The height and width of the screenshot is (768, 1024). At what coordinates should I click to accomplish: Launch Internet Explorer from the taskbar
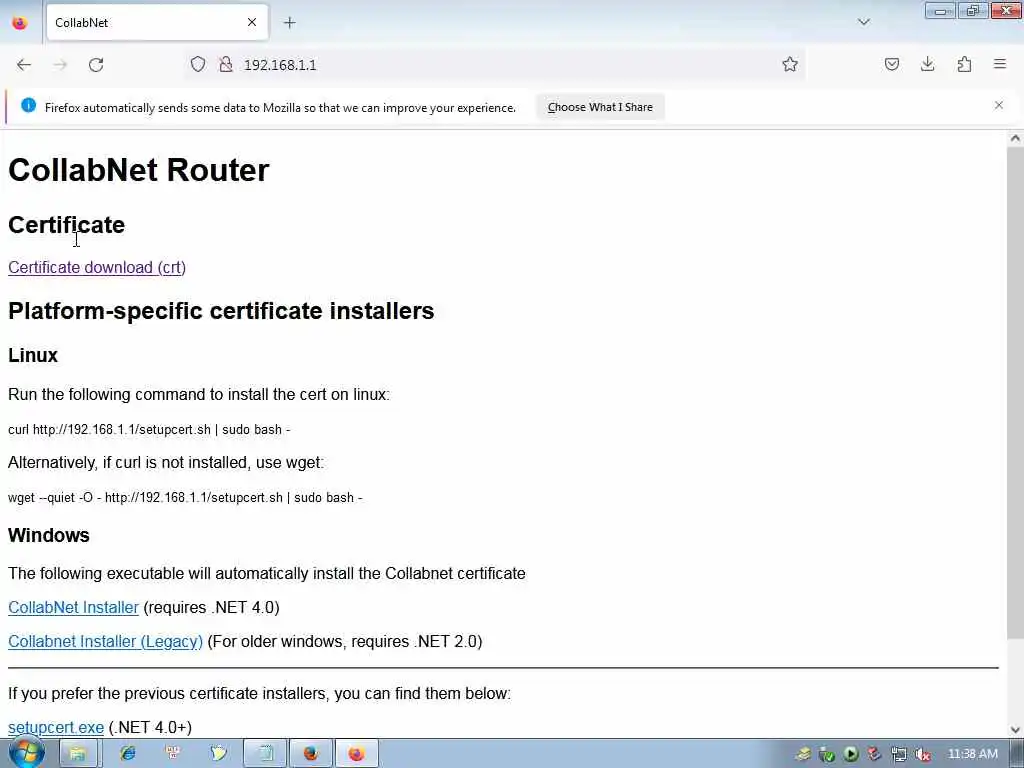(127, 754)
